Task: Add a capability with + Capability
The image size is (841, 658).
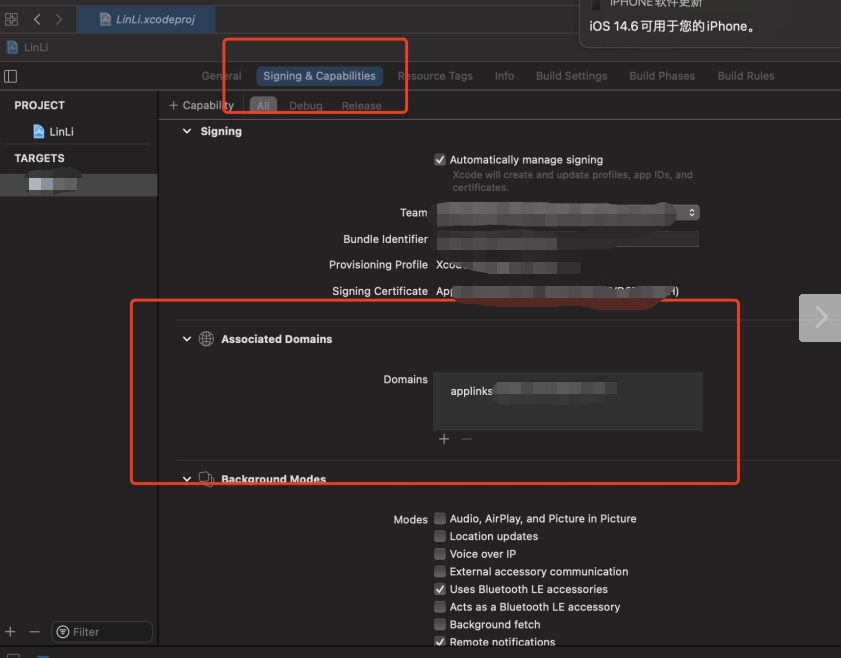Action: click(x=201, y=106)
